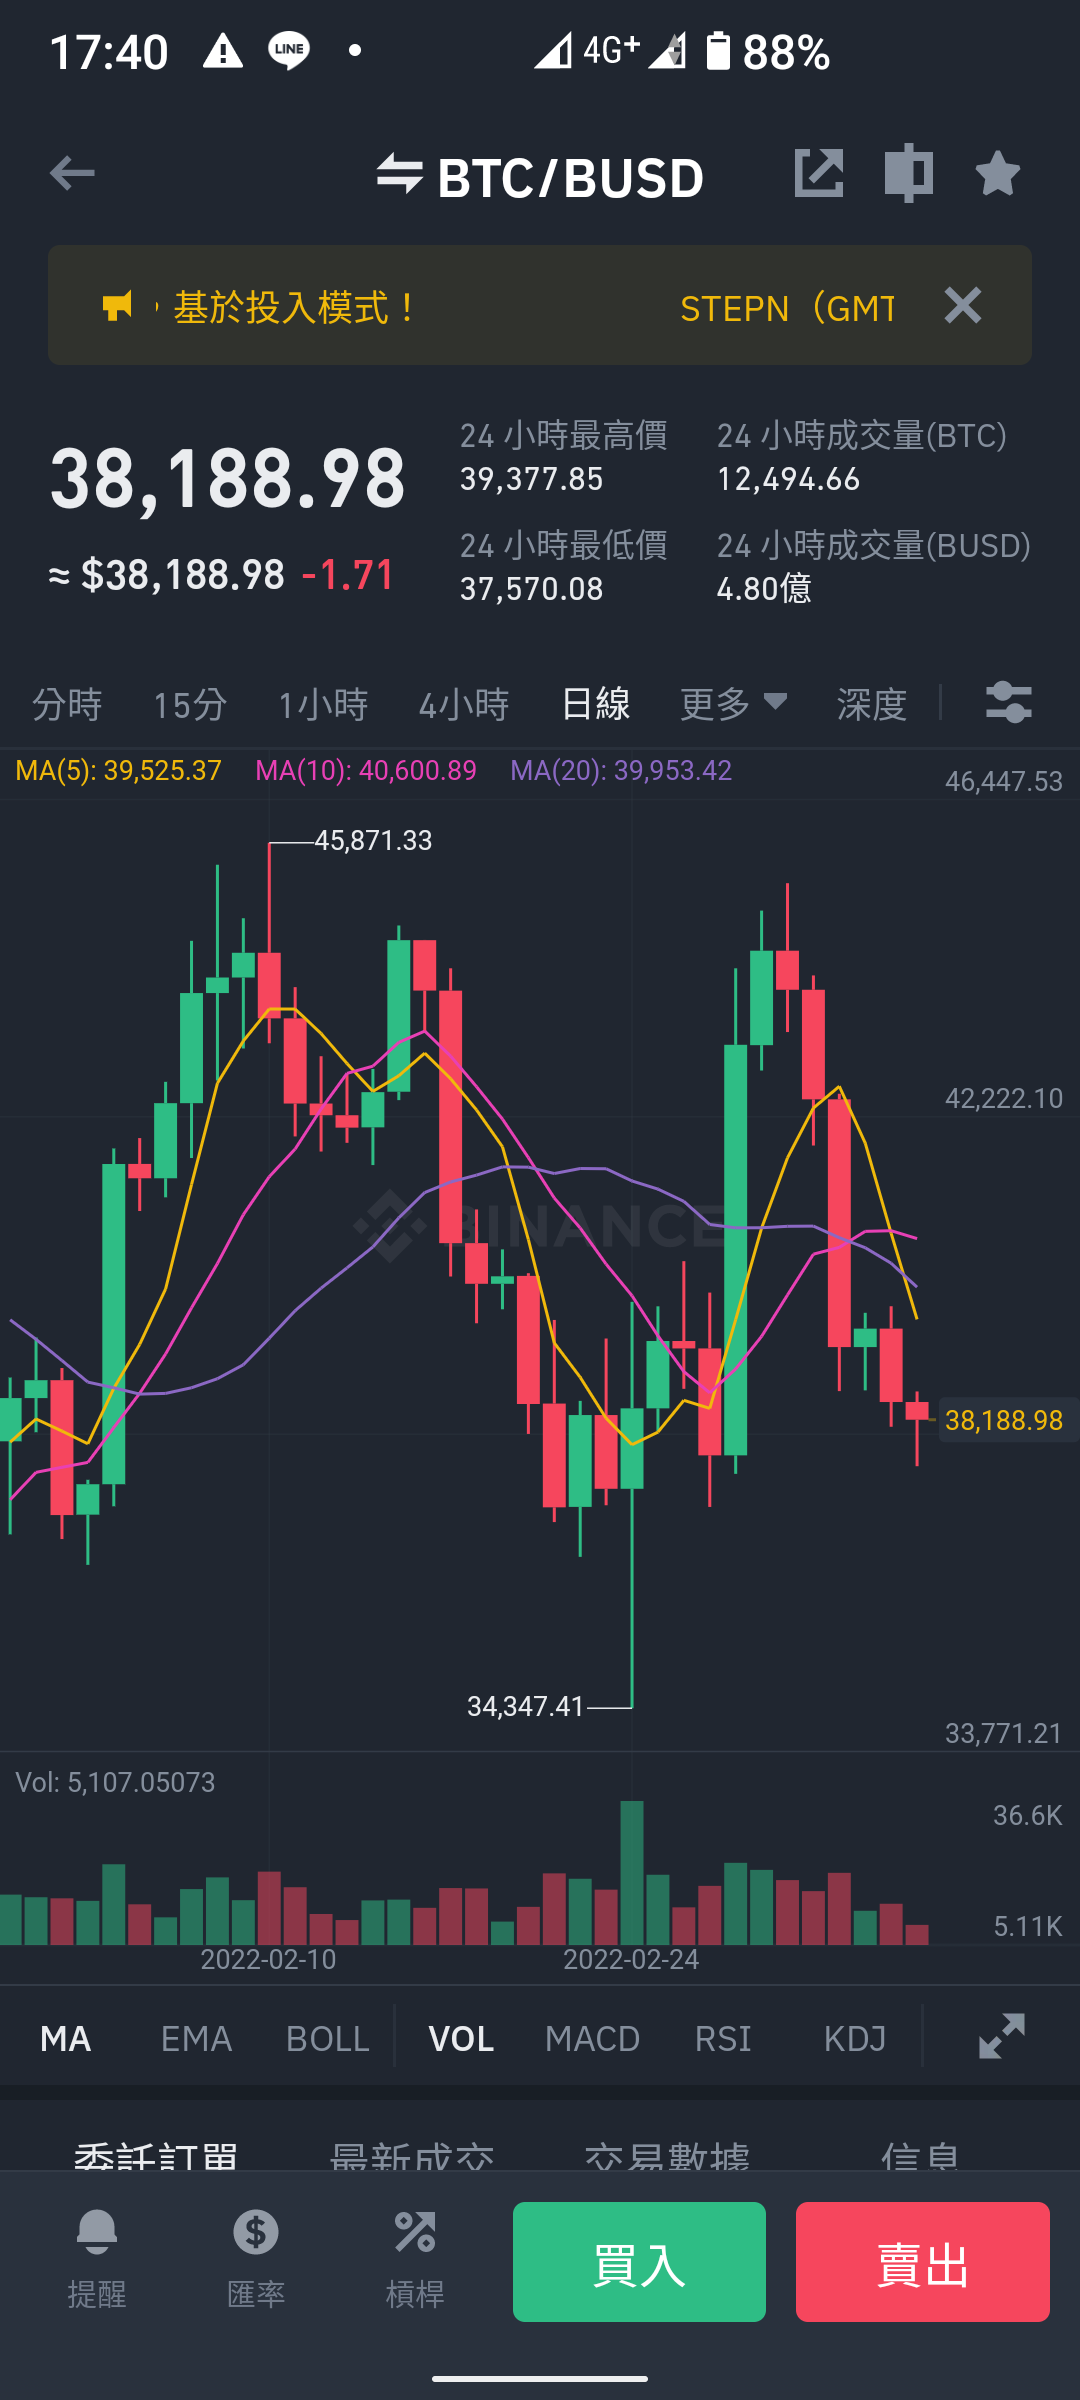
Task: Expand the 更多 timeframe dropdown
Action: 734,704
